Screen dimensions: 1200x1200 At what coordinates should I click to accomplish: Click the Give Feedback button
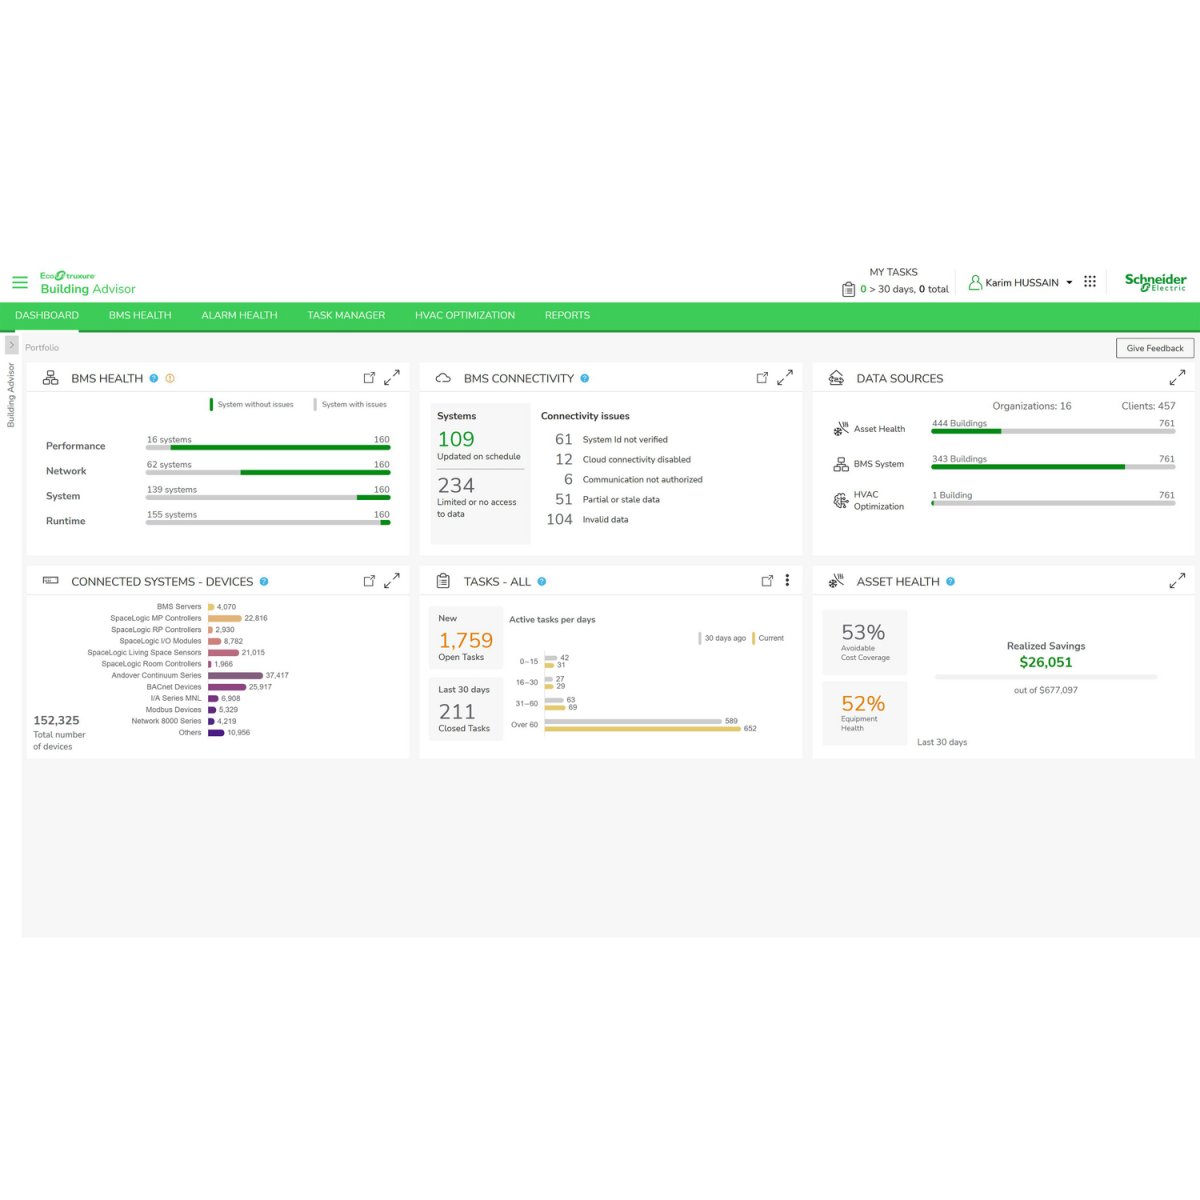(1155, 348)
